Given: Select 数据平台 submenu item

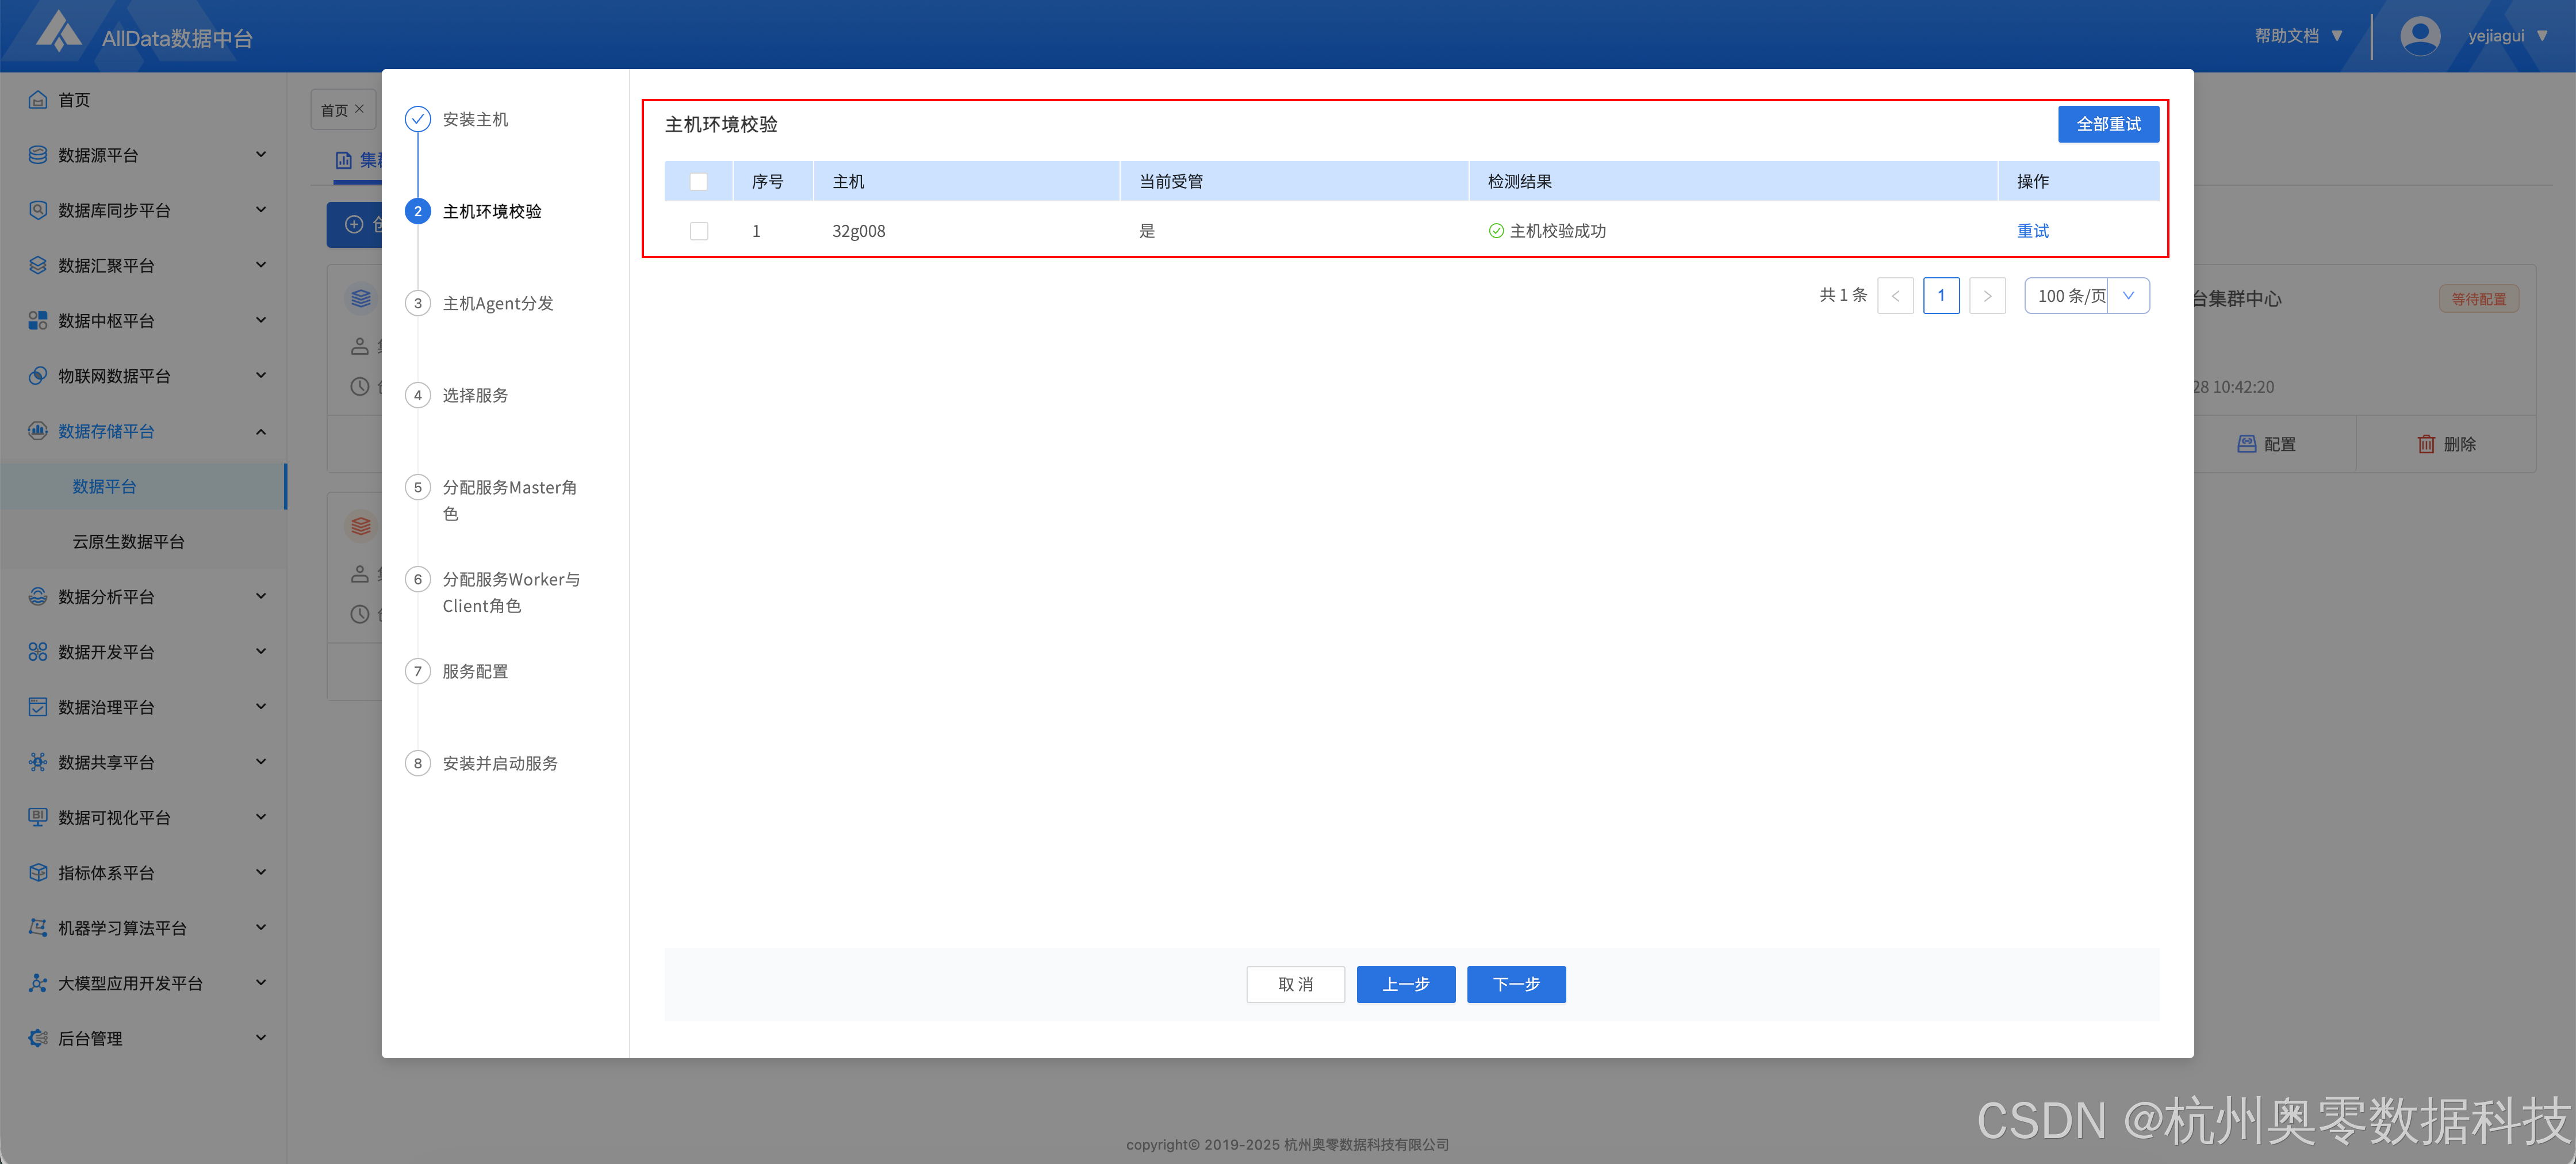Looking at the screenshot, I should tap(104, 487).
